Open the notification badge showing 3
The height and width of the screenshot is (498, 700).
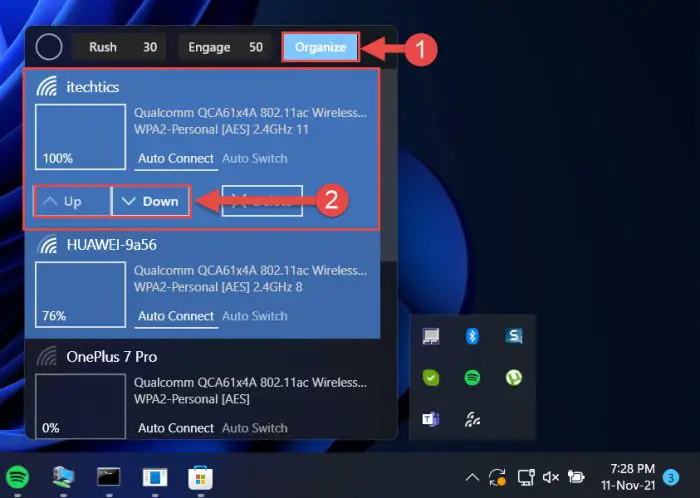point(671,477)
